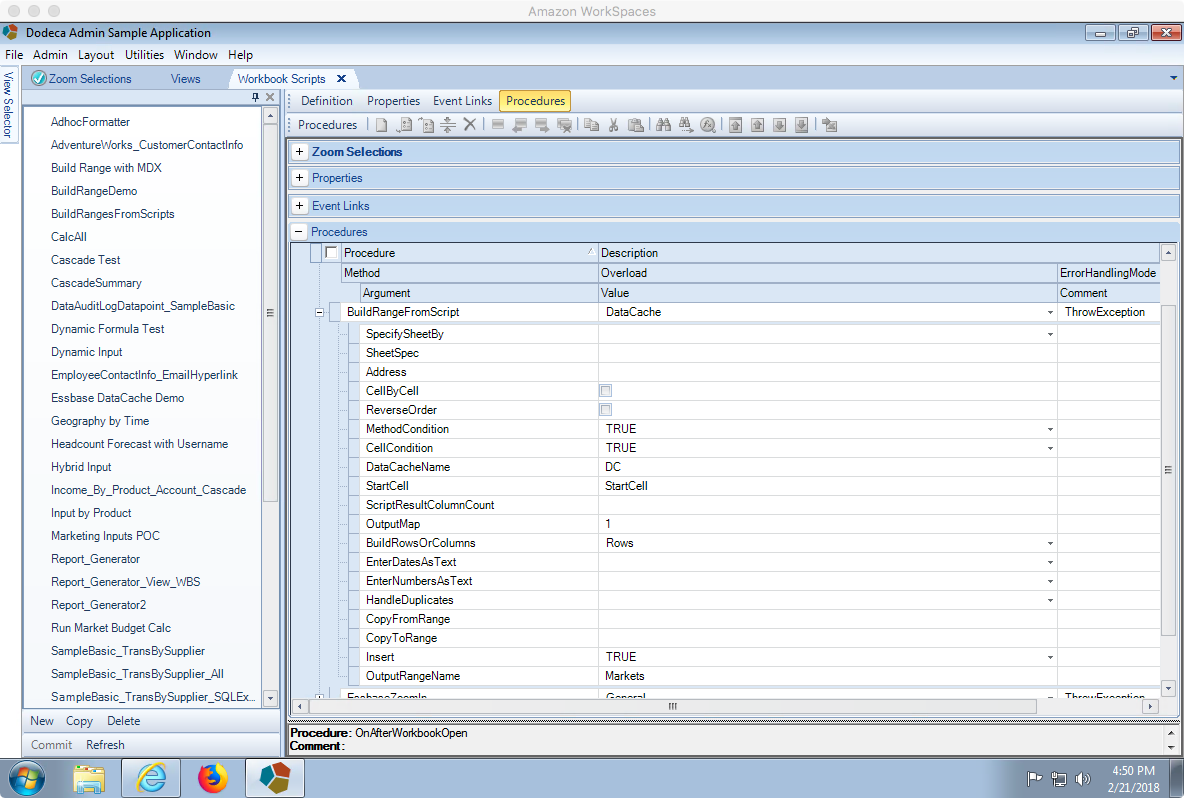Select Essbase DataCache Demo script

[117, 398]
